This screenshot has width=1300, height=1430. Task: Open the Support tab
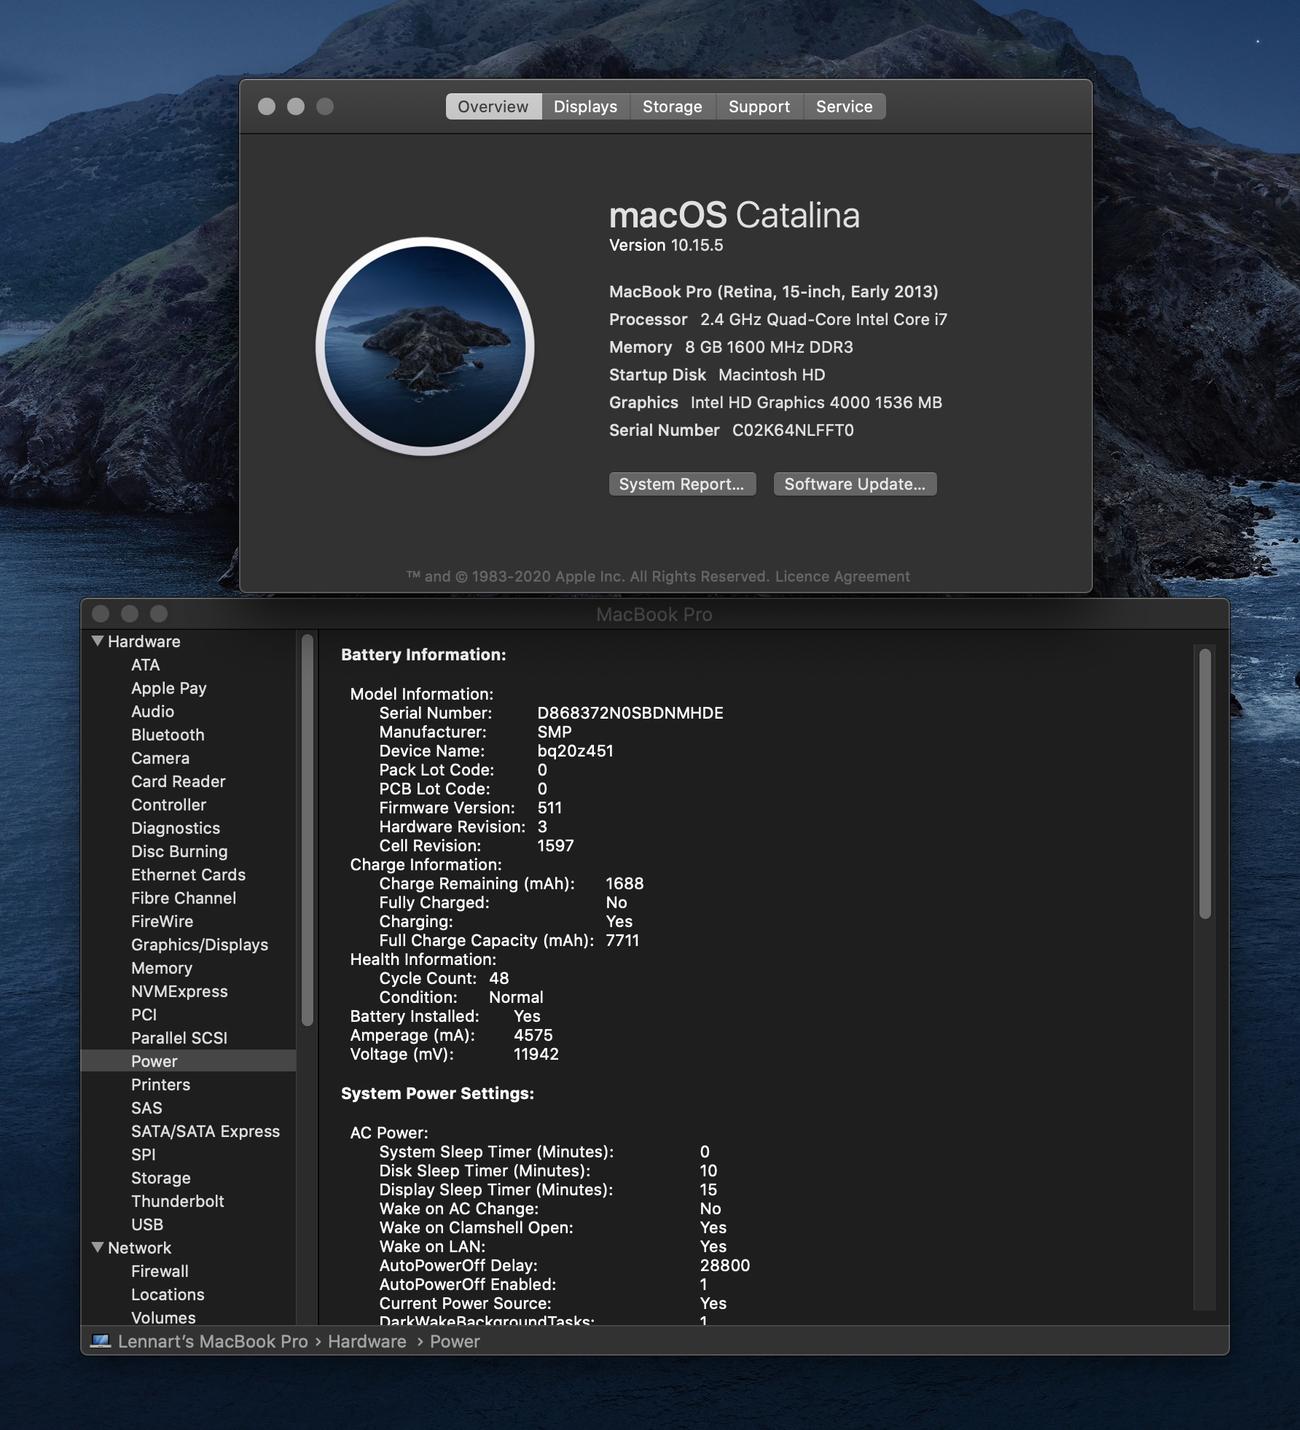point(759,107)
